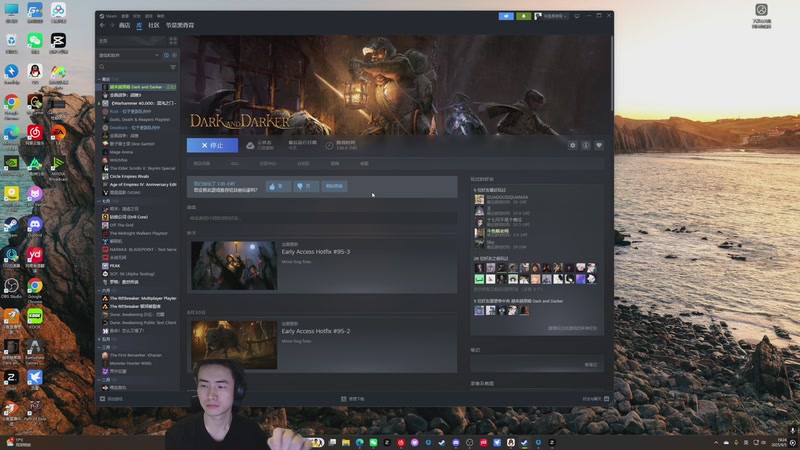This screenshot has width=800, height=450.
Task: Open the downloads manager at bottom
Action: [353, 399]
